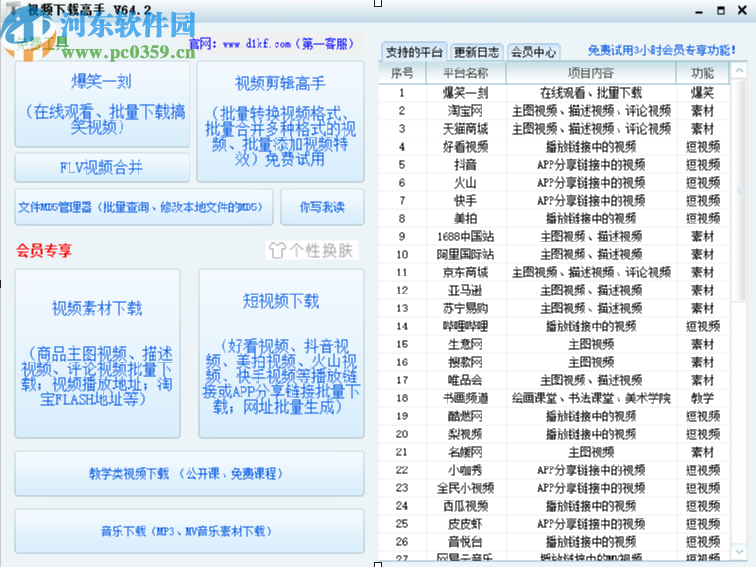Image resolution: width=756 pixels, height=567 pixels.
Task: Close the 视频下载高手 window
Action: click(x=742, y=10)
